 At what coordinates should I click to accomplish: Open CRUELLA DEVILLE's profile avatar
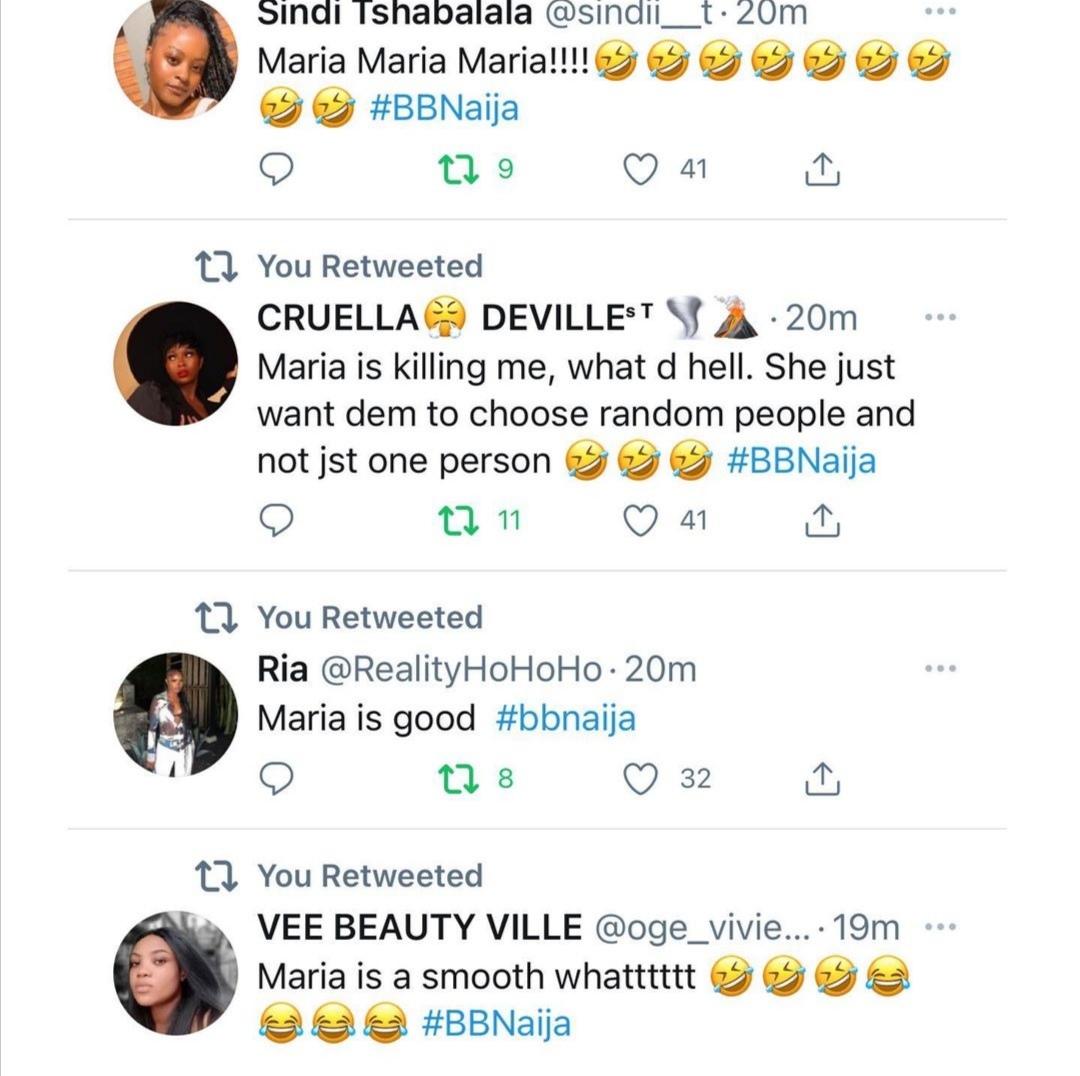click(x=176, y=363)
